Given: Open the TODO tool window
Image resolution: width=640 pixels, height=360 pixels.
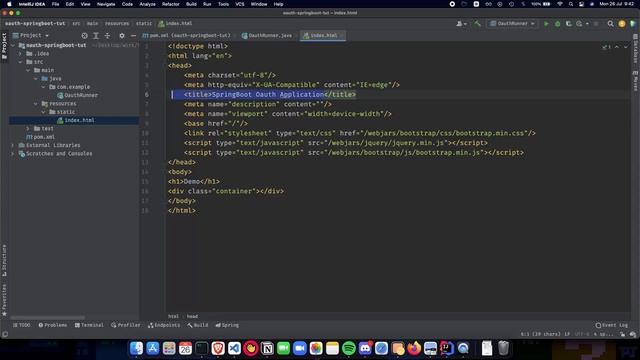Looking at the screenshot, I should point(22,325).
